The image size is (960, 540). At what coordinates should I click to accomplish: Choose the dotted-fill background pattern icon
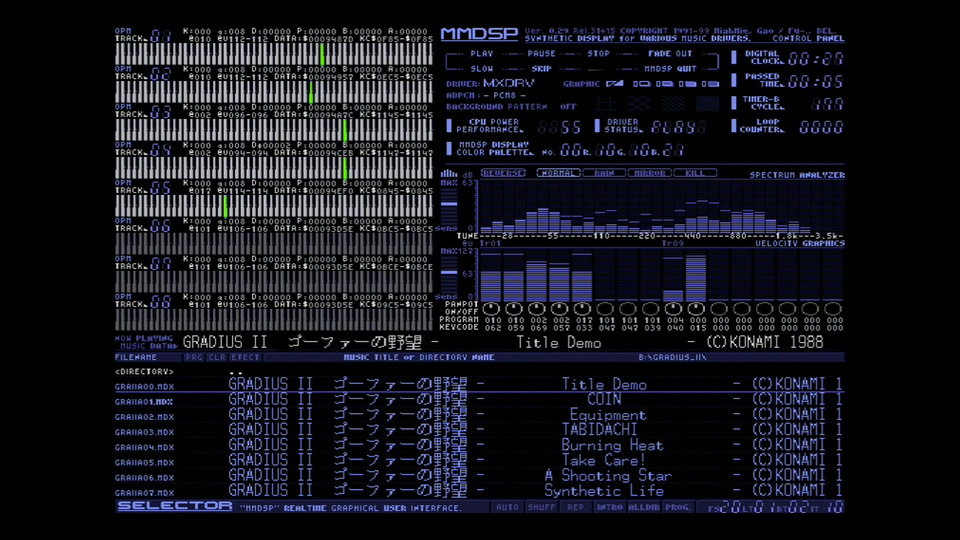point(707,104)
